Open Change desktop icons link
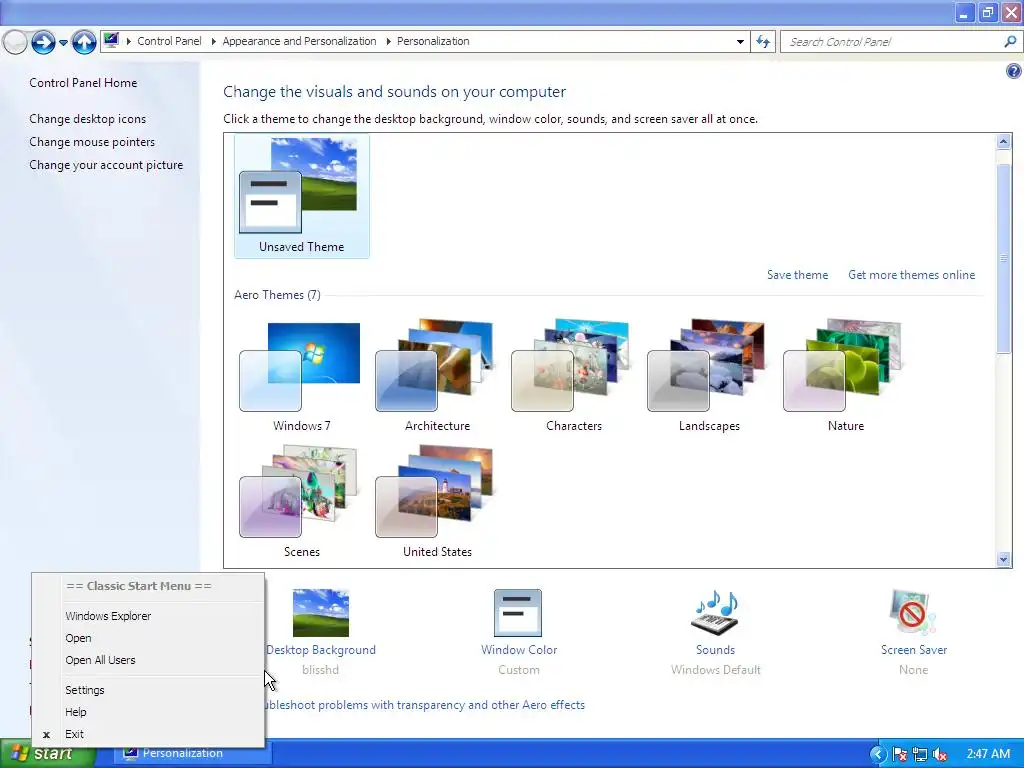Screen dimensions: 1024x768 [x=88, y=119]
